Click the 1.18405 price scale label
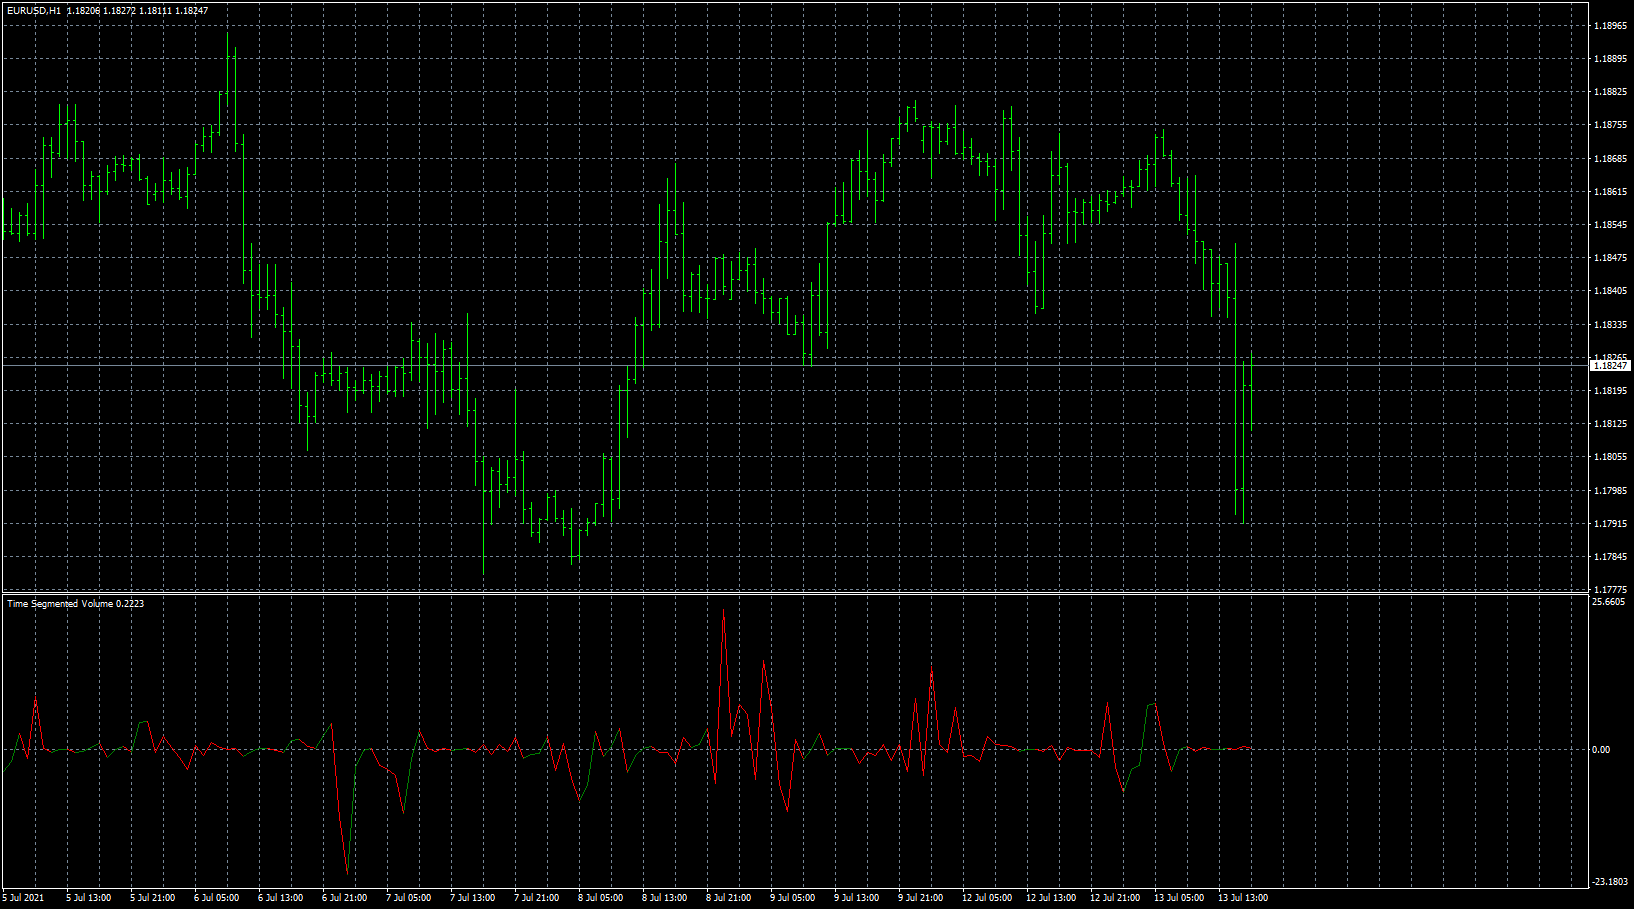 tap(1610, 291)
